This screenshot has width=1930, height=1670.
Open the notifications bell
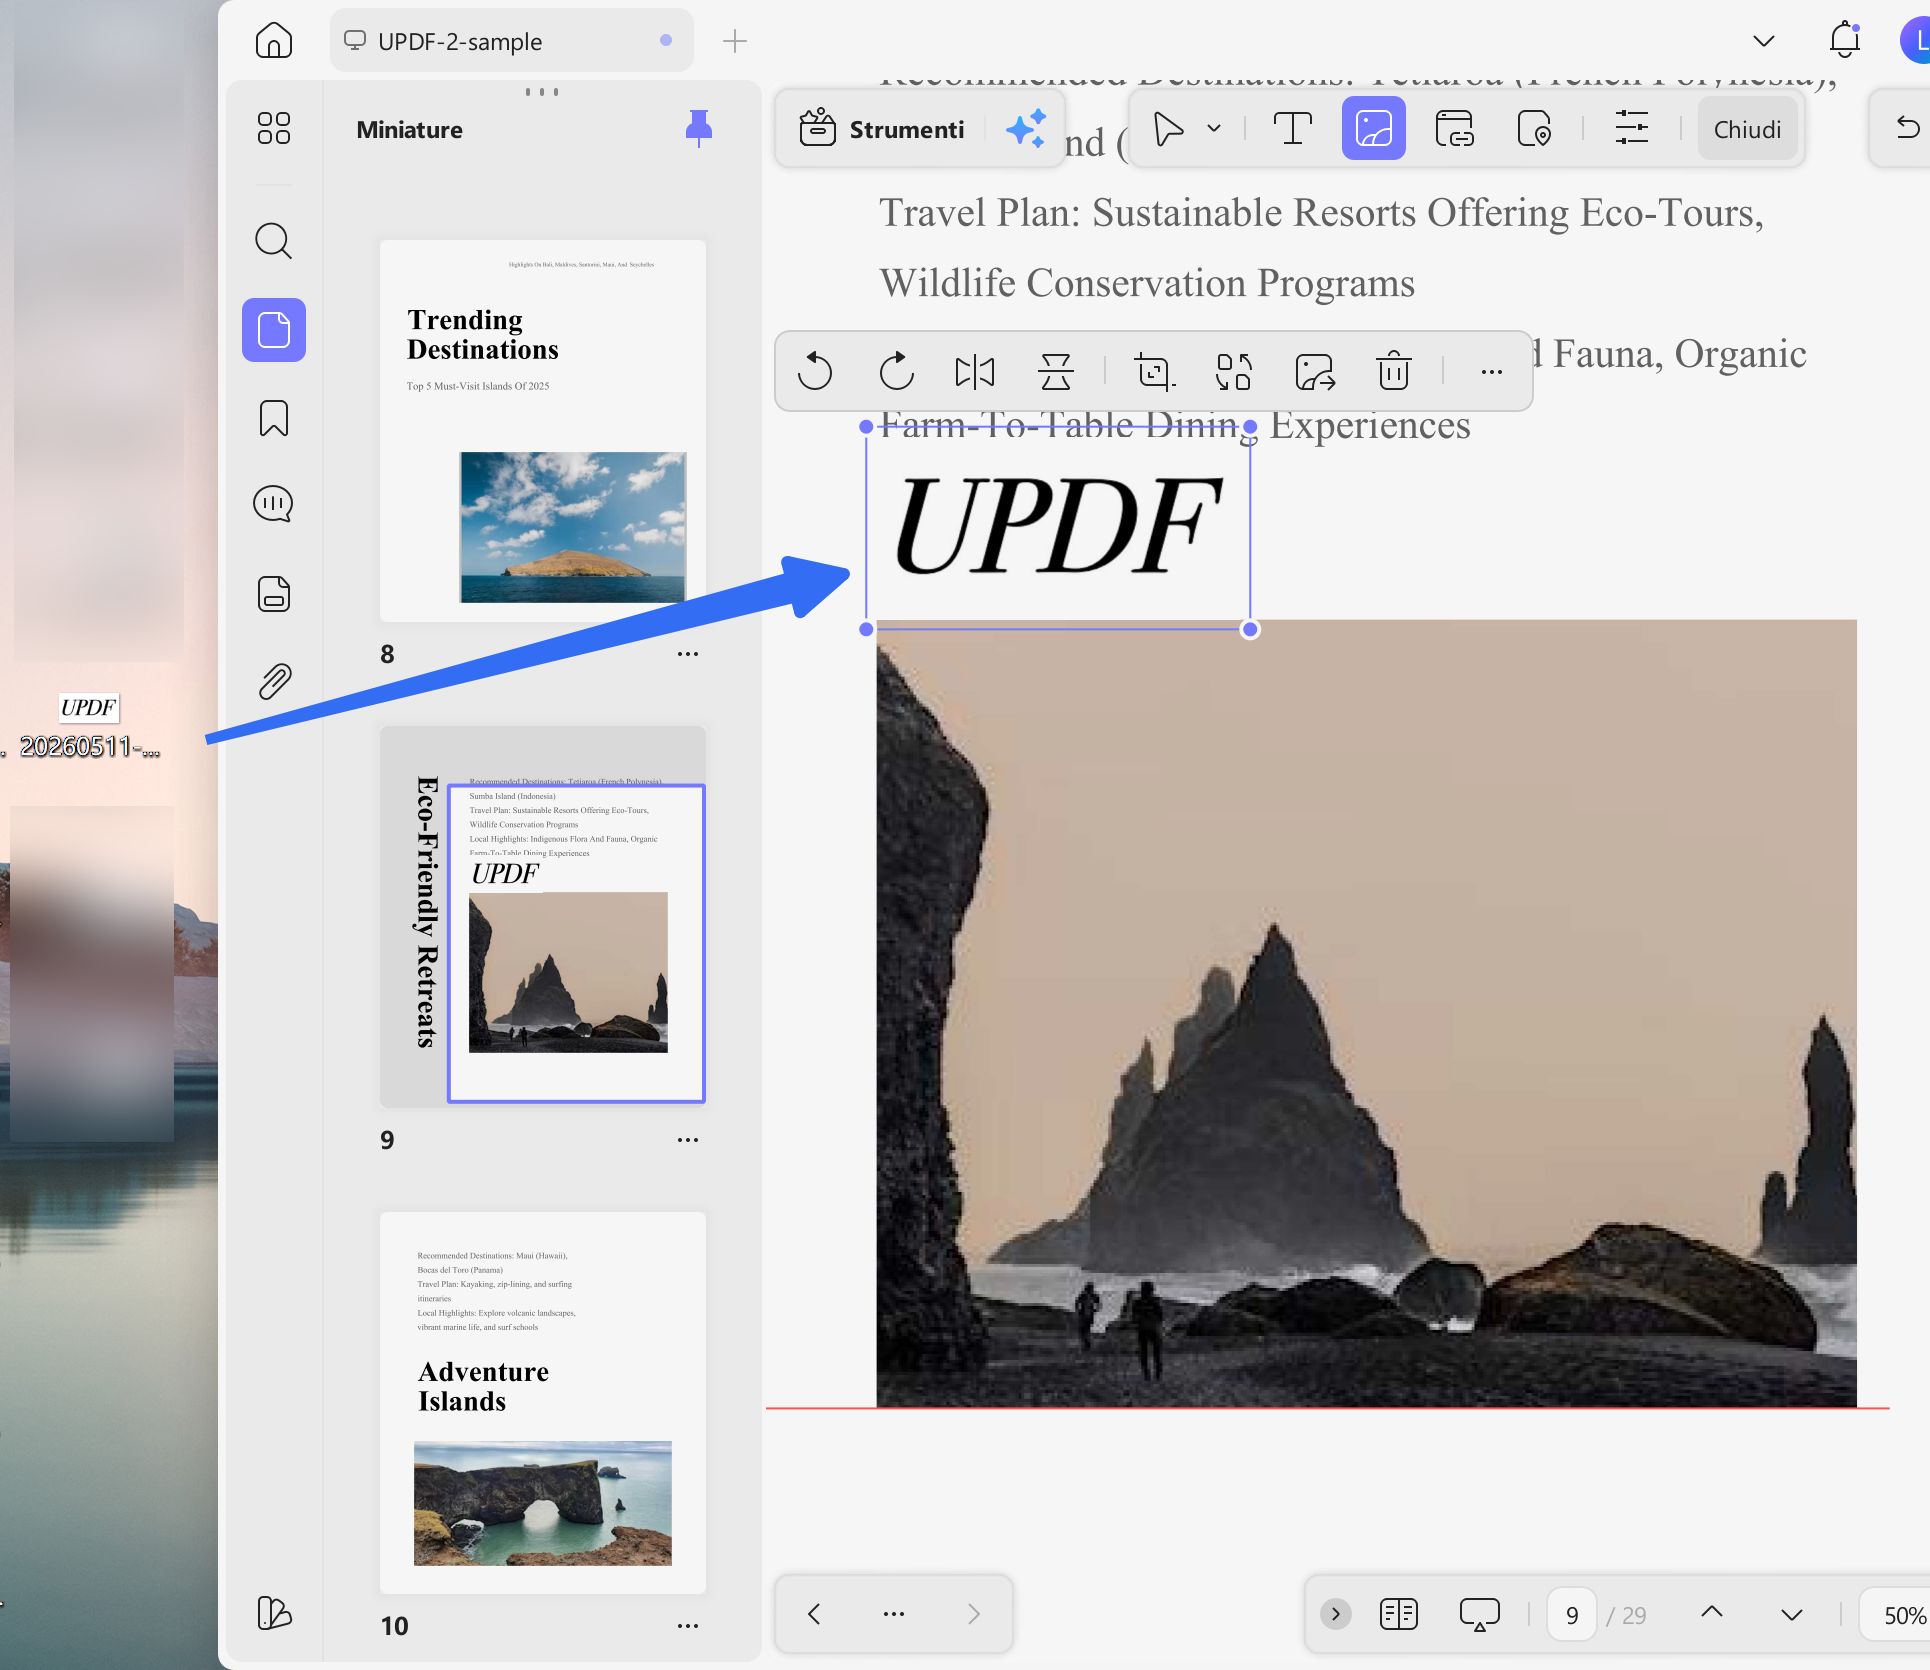tap(1844, 40)
